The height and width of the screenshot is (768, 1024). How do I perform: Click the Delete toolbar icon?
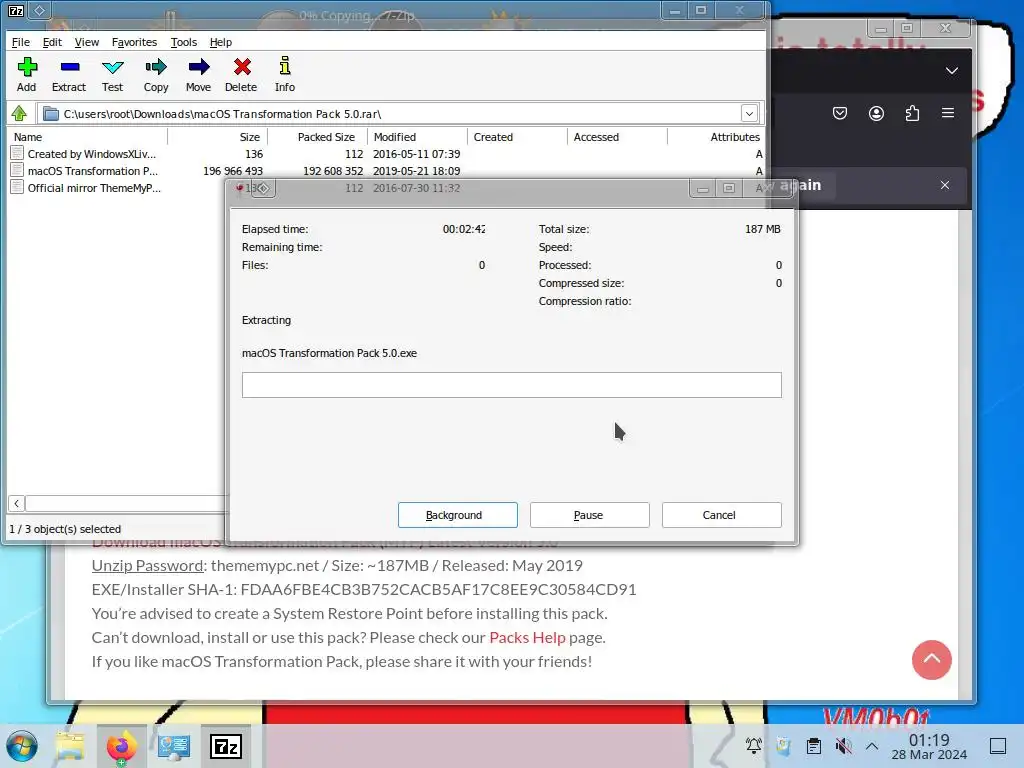241,75
